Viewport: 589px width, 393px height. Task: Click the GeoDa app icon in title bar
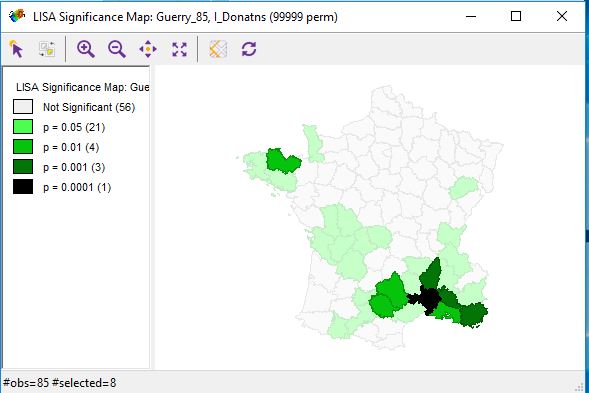click(x=17, y=16)
